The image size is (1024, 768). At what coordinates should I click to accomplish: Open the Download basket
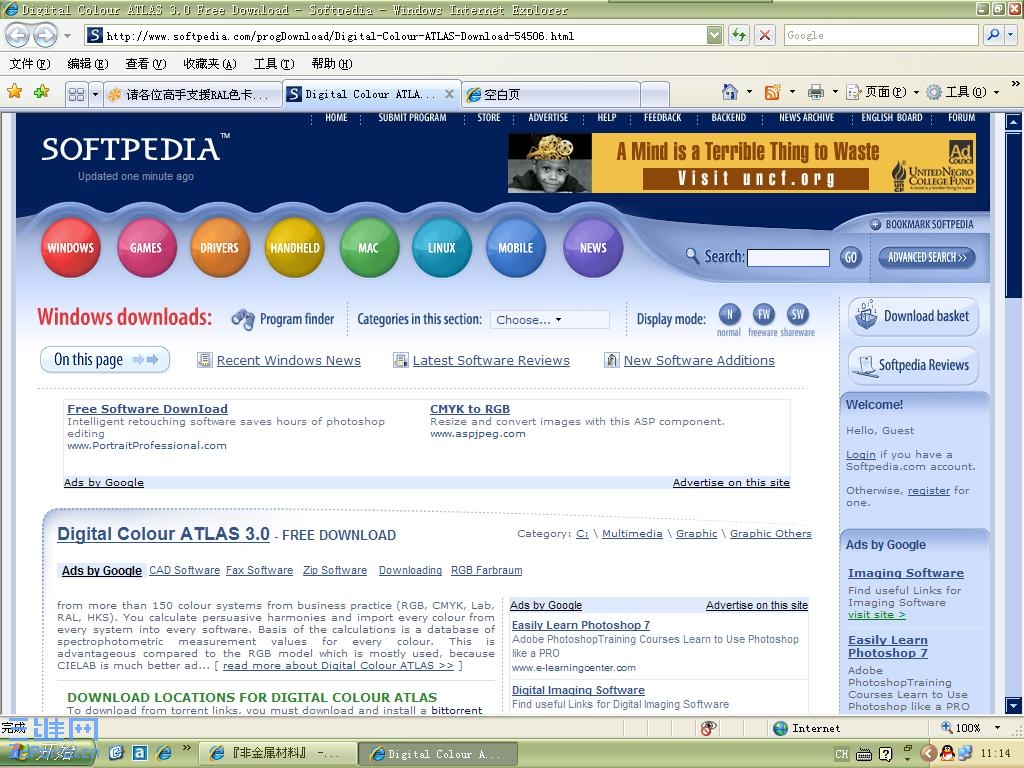pos(914,317)
